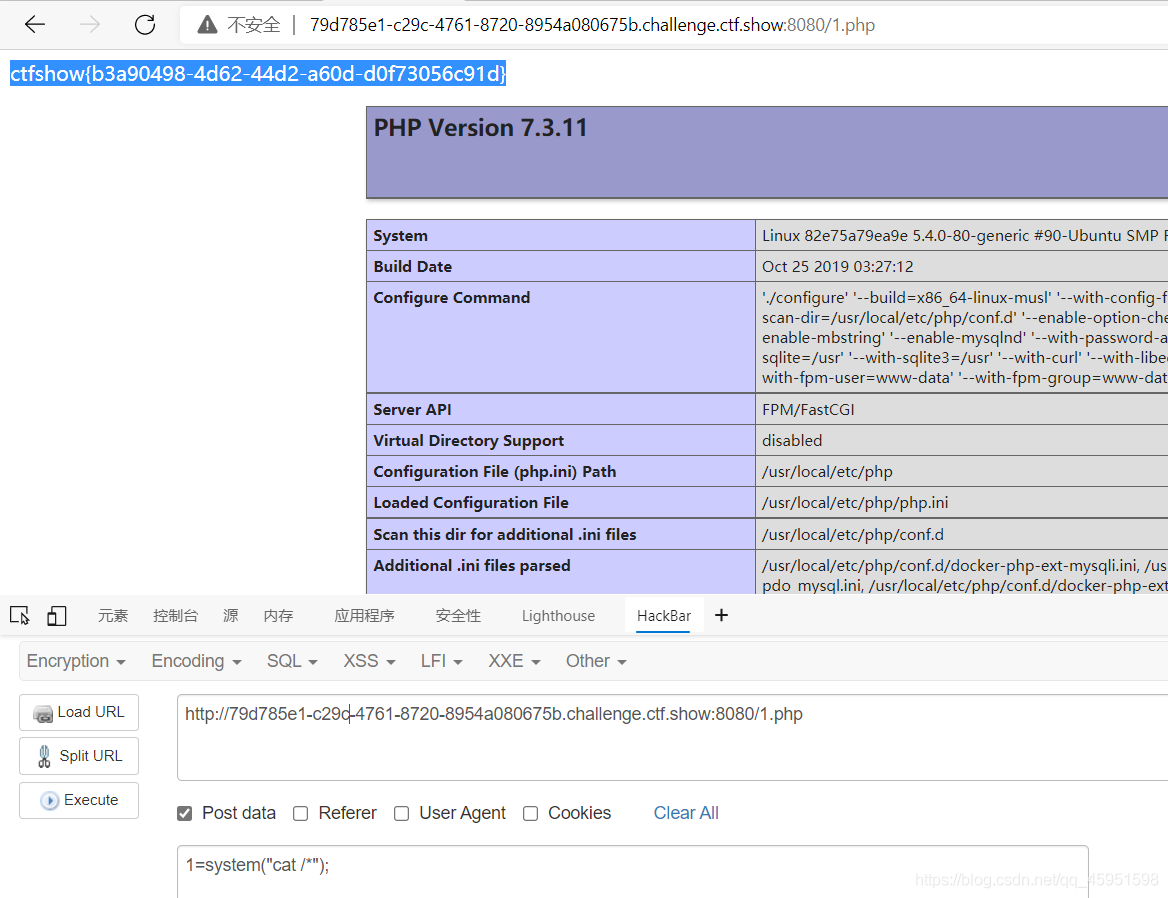Image resolution: width=1168 pixels, height=898 pixels.
Task: Open the Lighthouse tab
Action: (x=558, y=616)
